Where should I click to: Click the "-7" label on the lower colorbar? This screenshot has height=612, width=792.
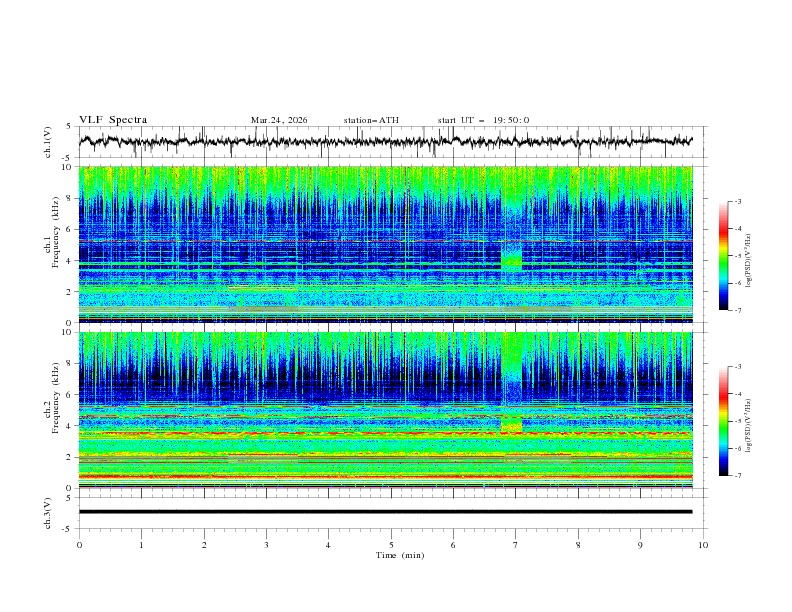tap(738, 475)
